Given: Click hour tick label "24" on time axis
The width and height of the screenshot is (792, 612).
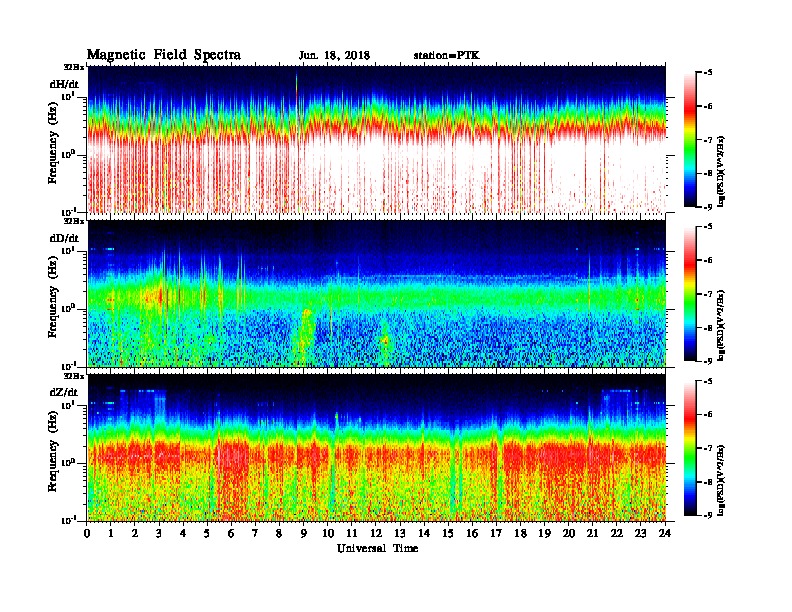Looking at the screenshot, I should click(665, 533).
